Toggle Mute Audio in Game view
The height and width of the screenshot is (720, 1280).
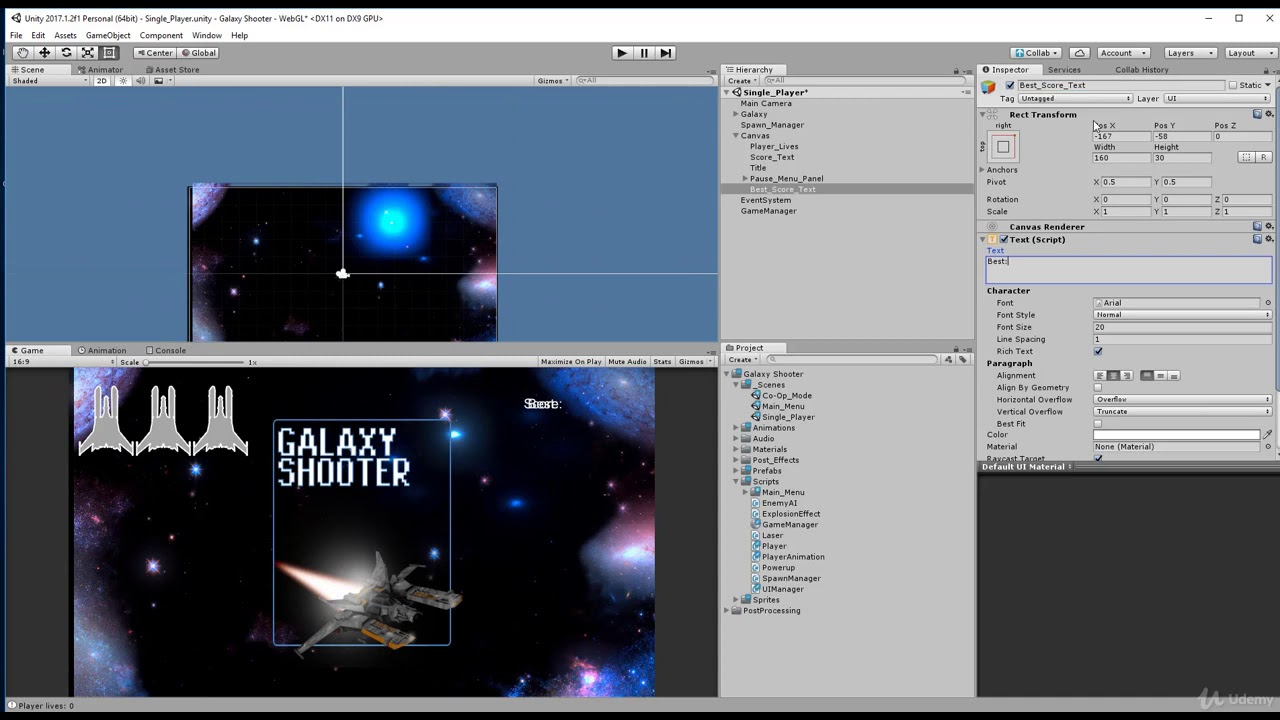627,362
